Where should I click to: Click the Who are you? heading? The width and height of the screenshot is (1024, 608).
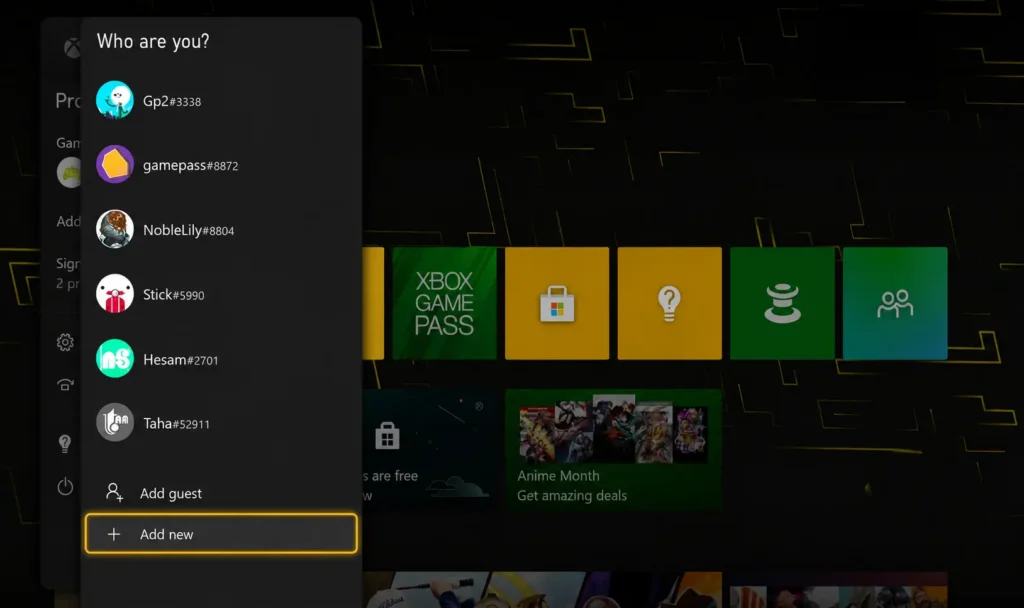tap(153, 41)
